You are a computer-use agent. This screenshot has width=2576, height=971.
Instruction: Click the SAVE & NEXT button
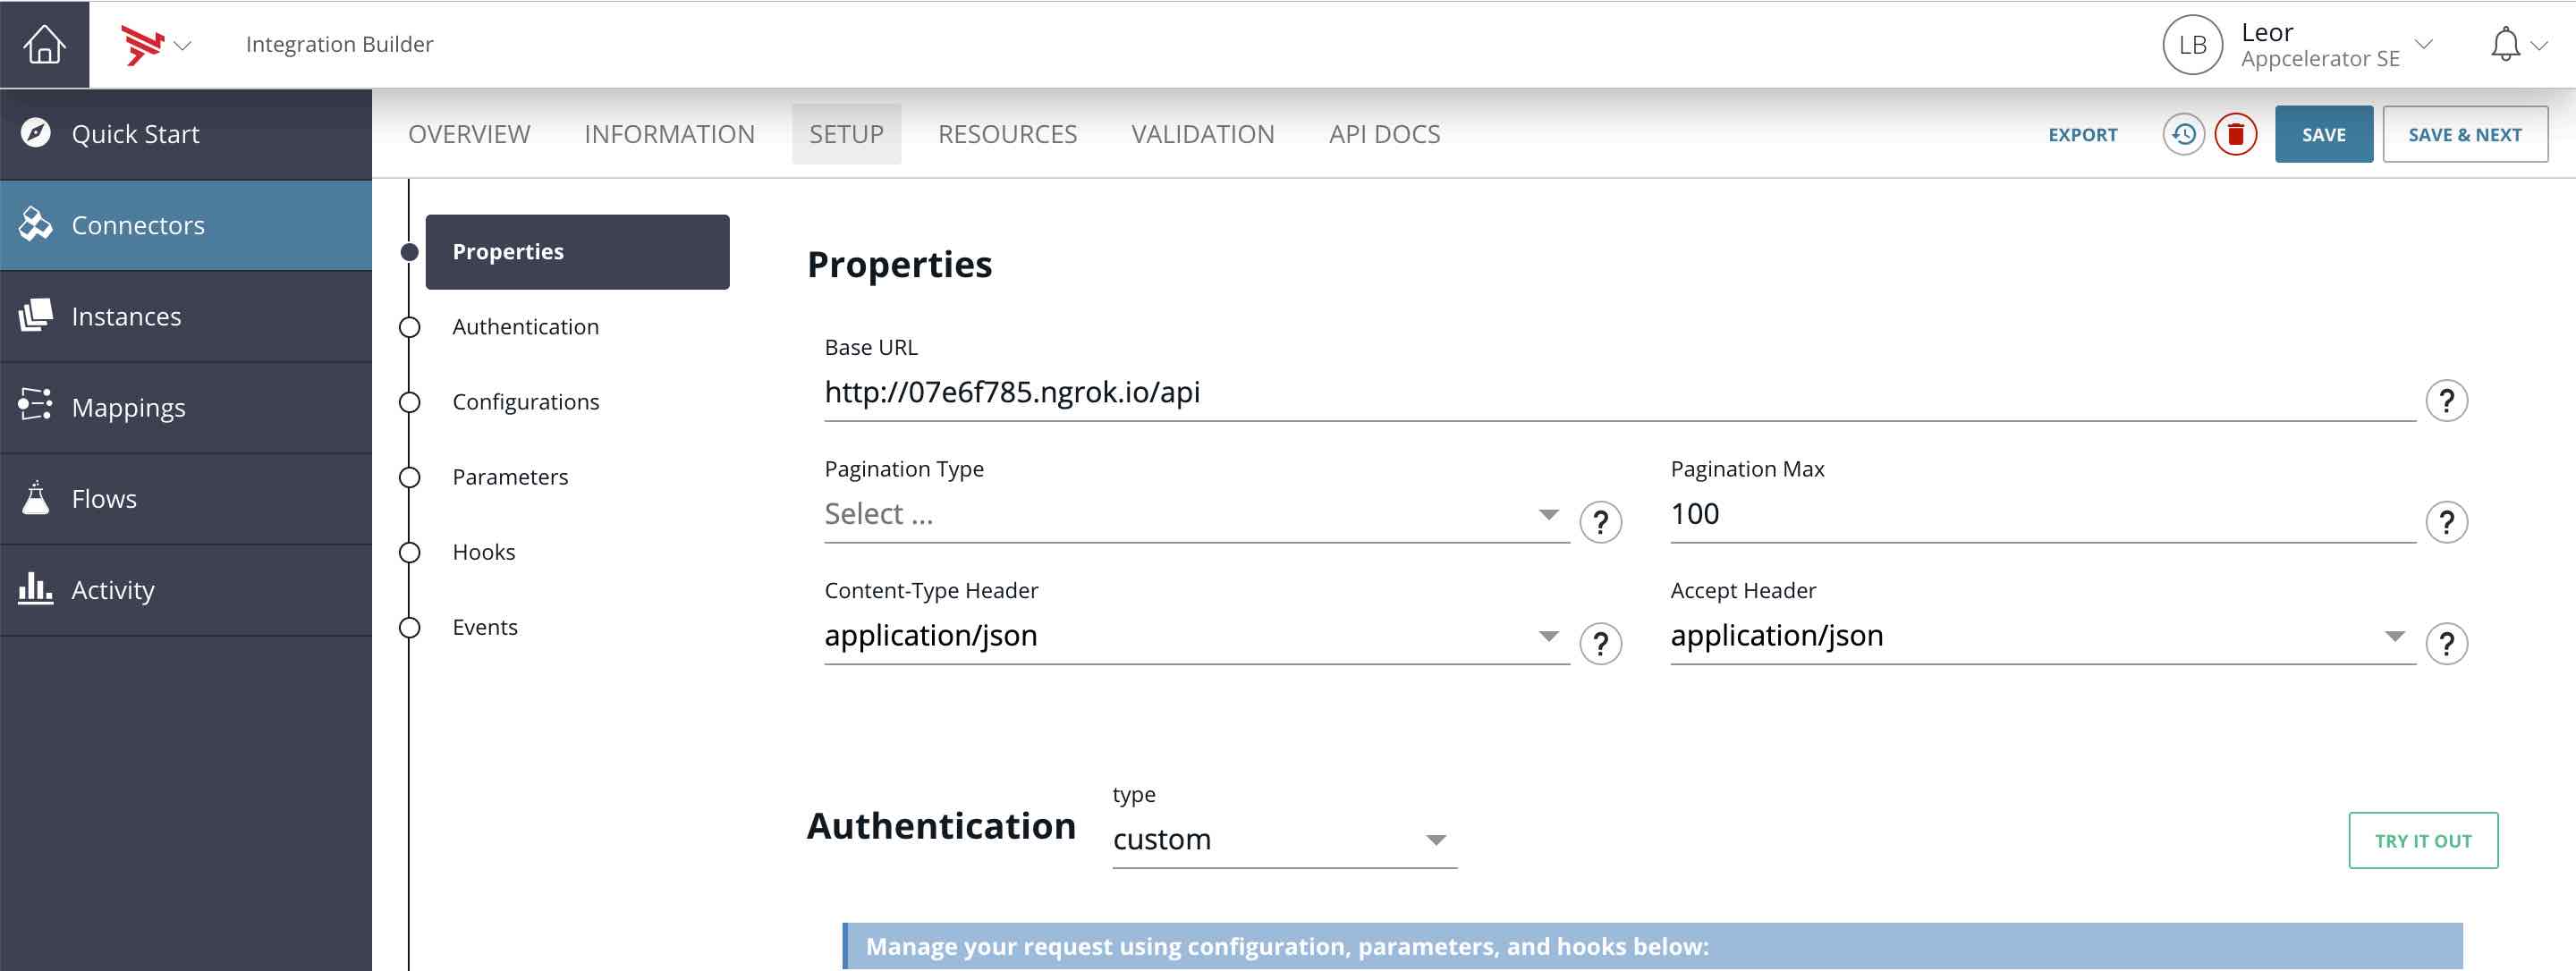(x=2464, y=134)
